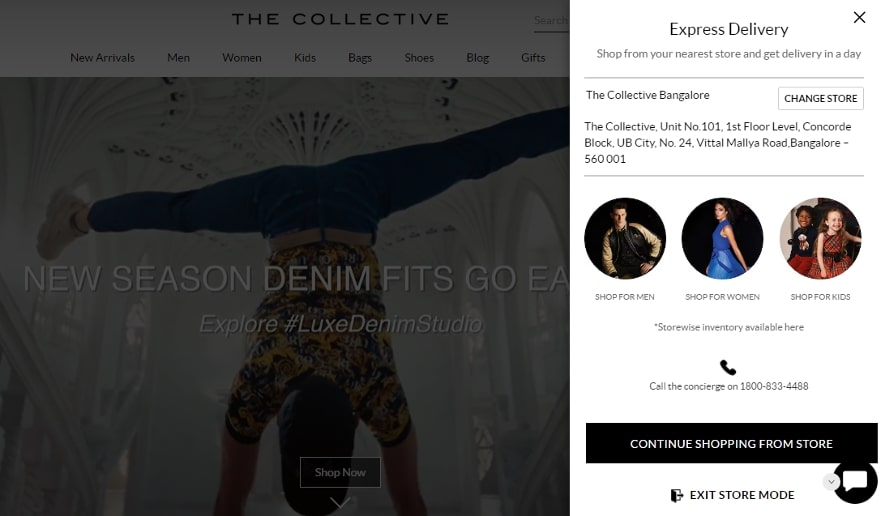The width and height of the screenshot is (886, 516).
Task: Click The Collective logo
Action: [340, 19]
